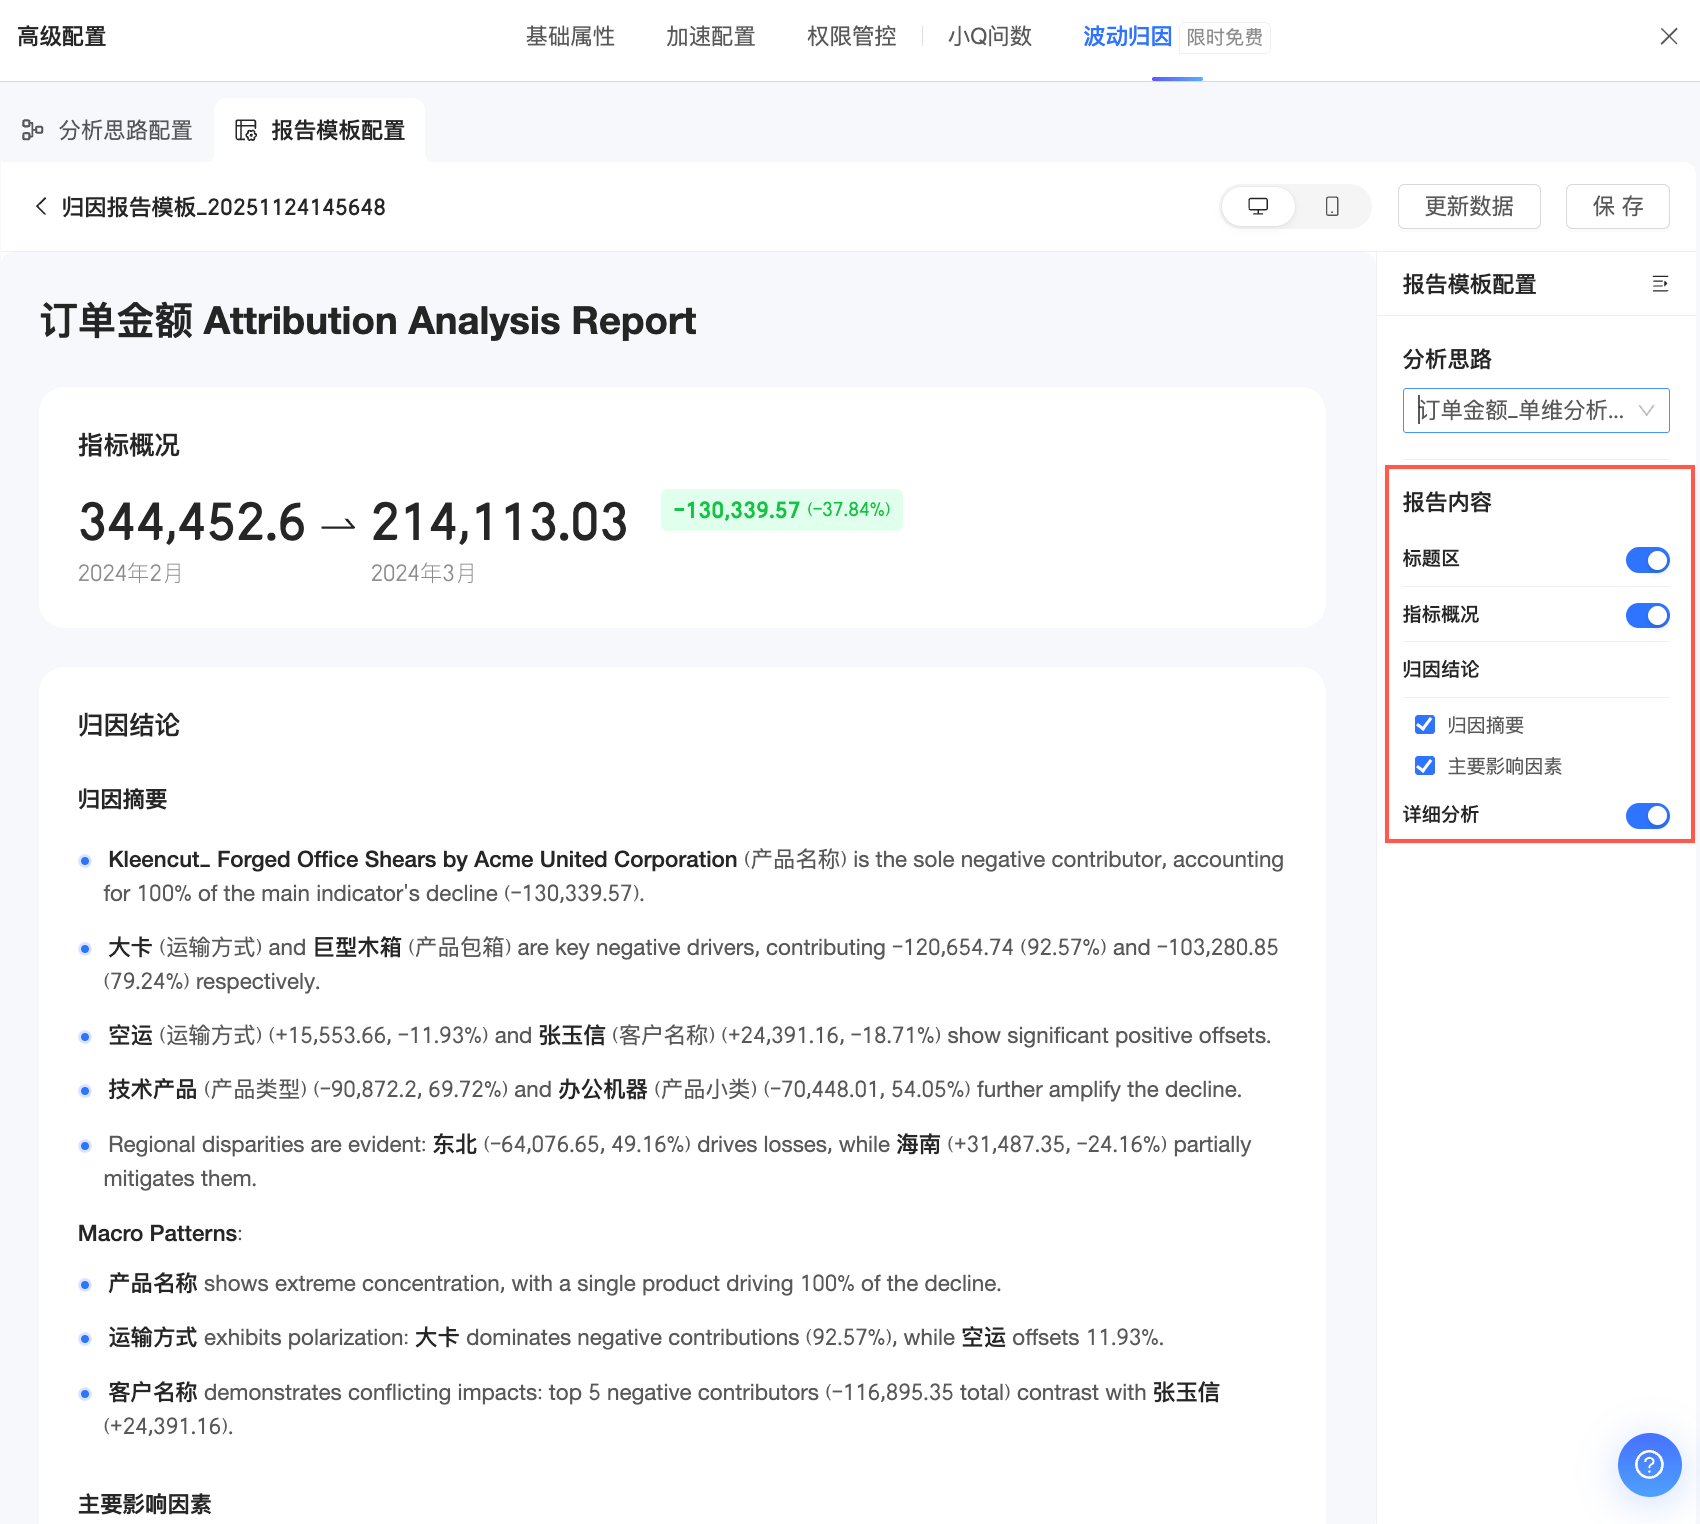Screen dimensions: 1700x1524
Task: Collapse the 报告模板配置 panel icon
Action: pos(1660,284)
